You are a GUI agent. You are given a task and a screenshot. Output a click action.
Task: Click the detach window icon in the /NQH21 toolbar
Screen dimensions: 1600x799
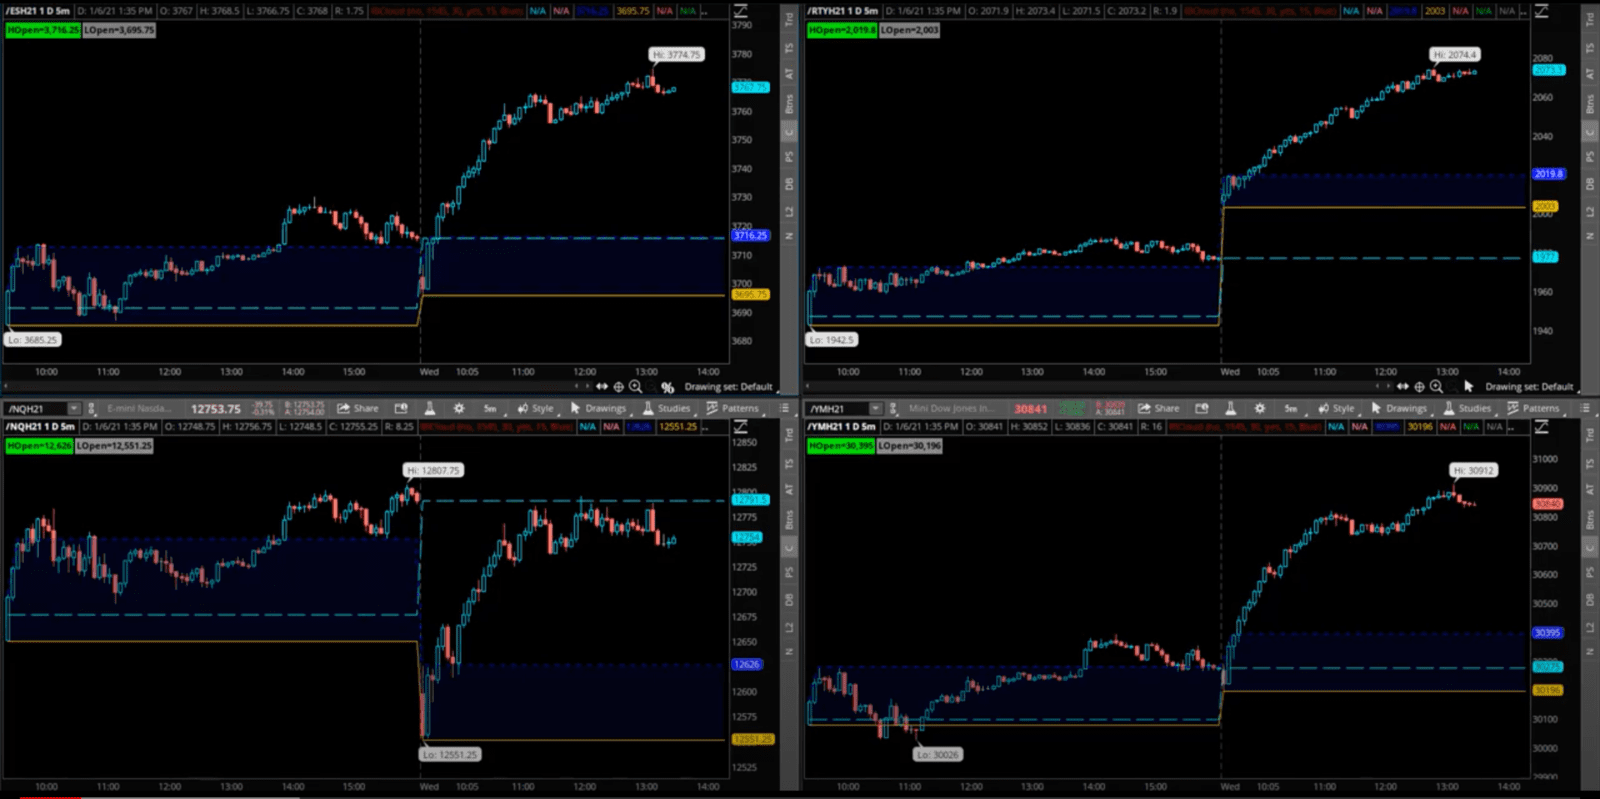401,408
